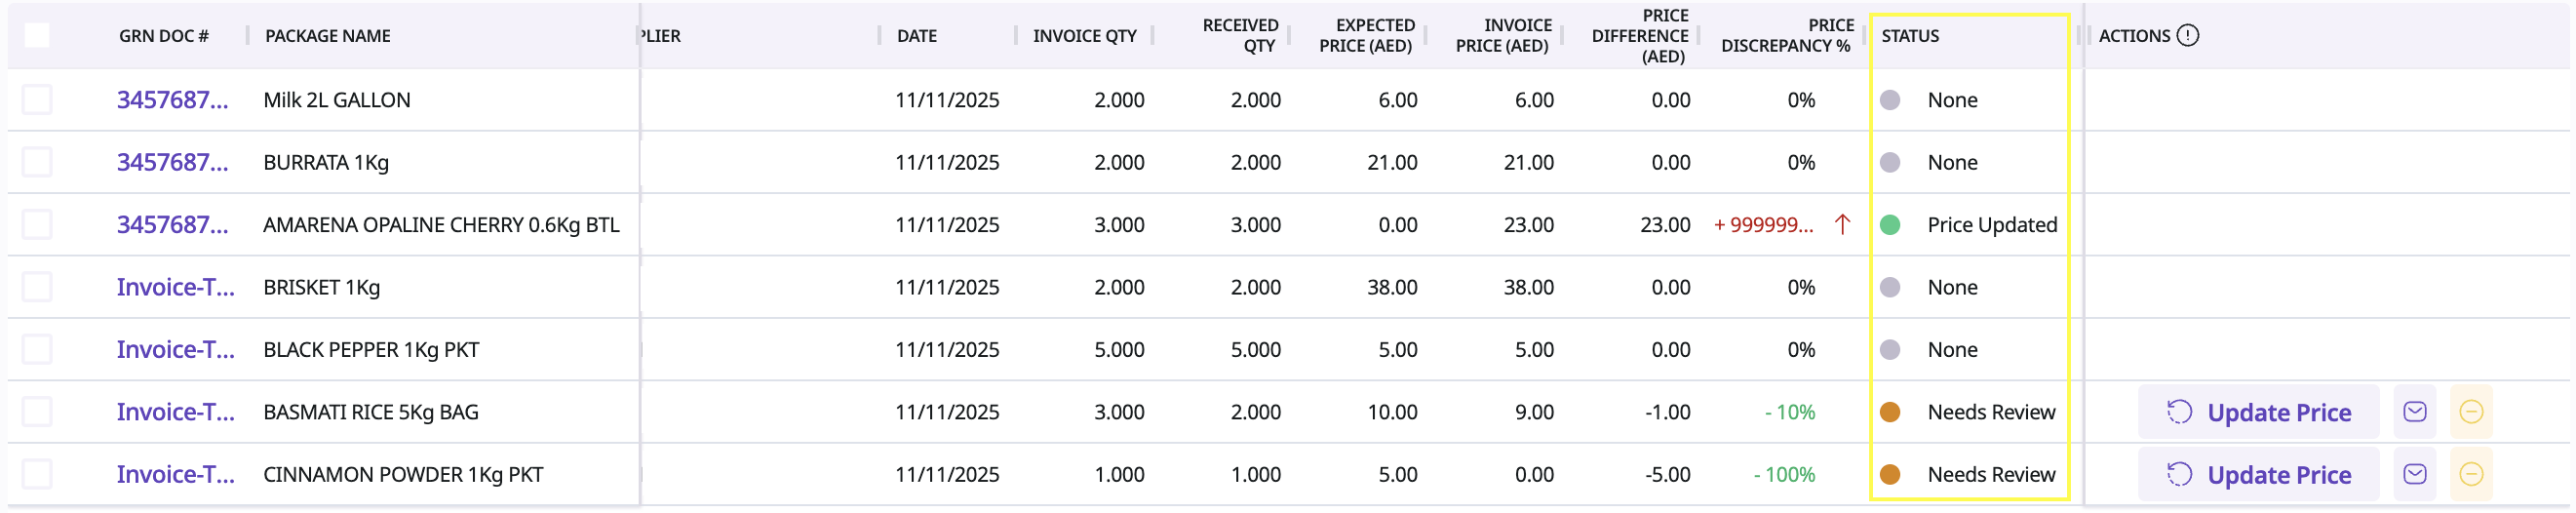Select the BRISKET 1Kg row checkbox

pyautogui.click(x=37, y=287)
